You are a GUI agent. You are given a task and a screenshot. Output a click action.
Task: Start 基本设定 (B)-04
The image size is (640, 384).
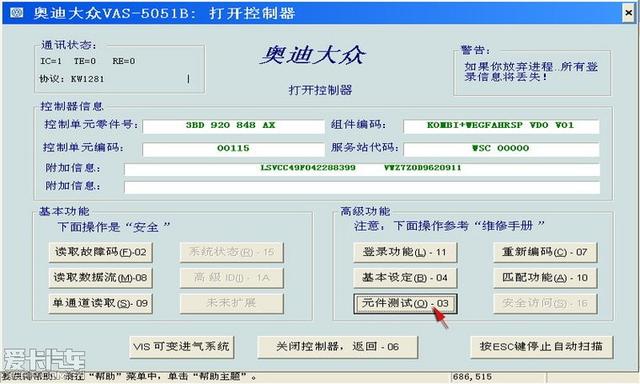click(x=405, y=278)
